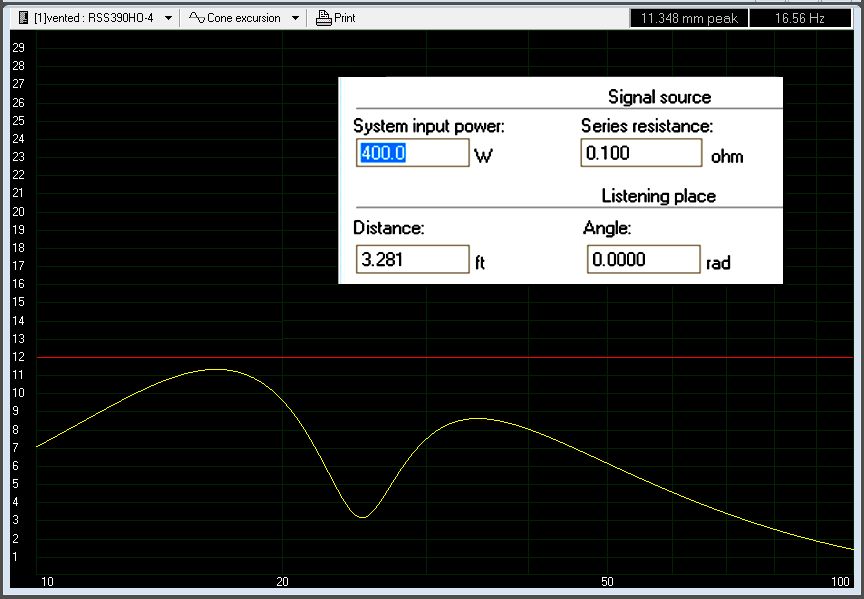Click the 29 excursion axis label

[18, 47]
